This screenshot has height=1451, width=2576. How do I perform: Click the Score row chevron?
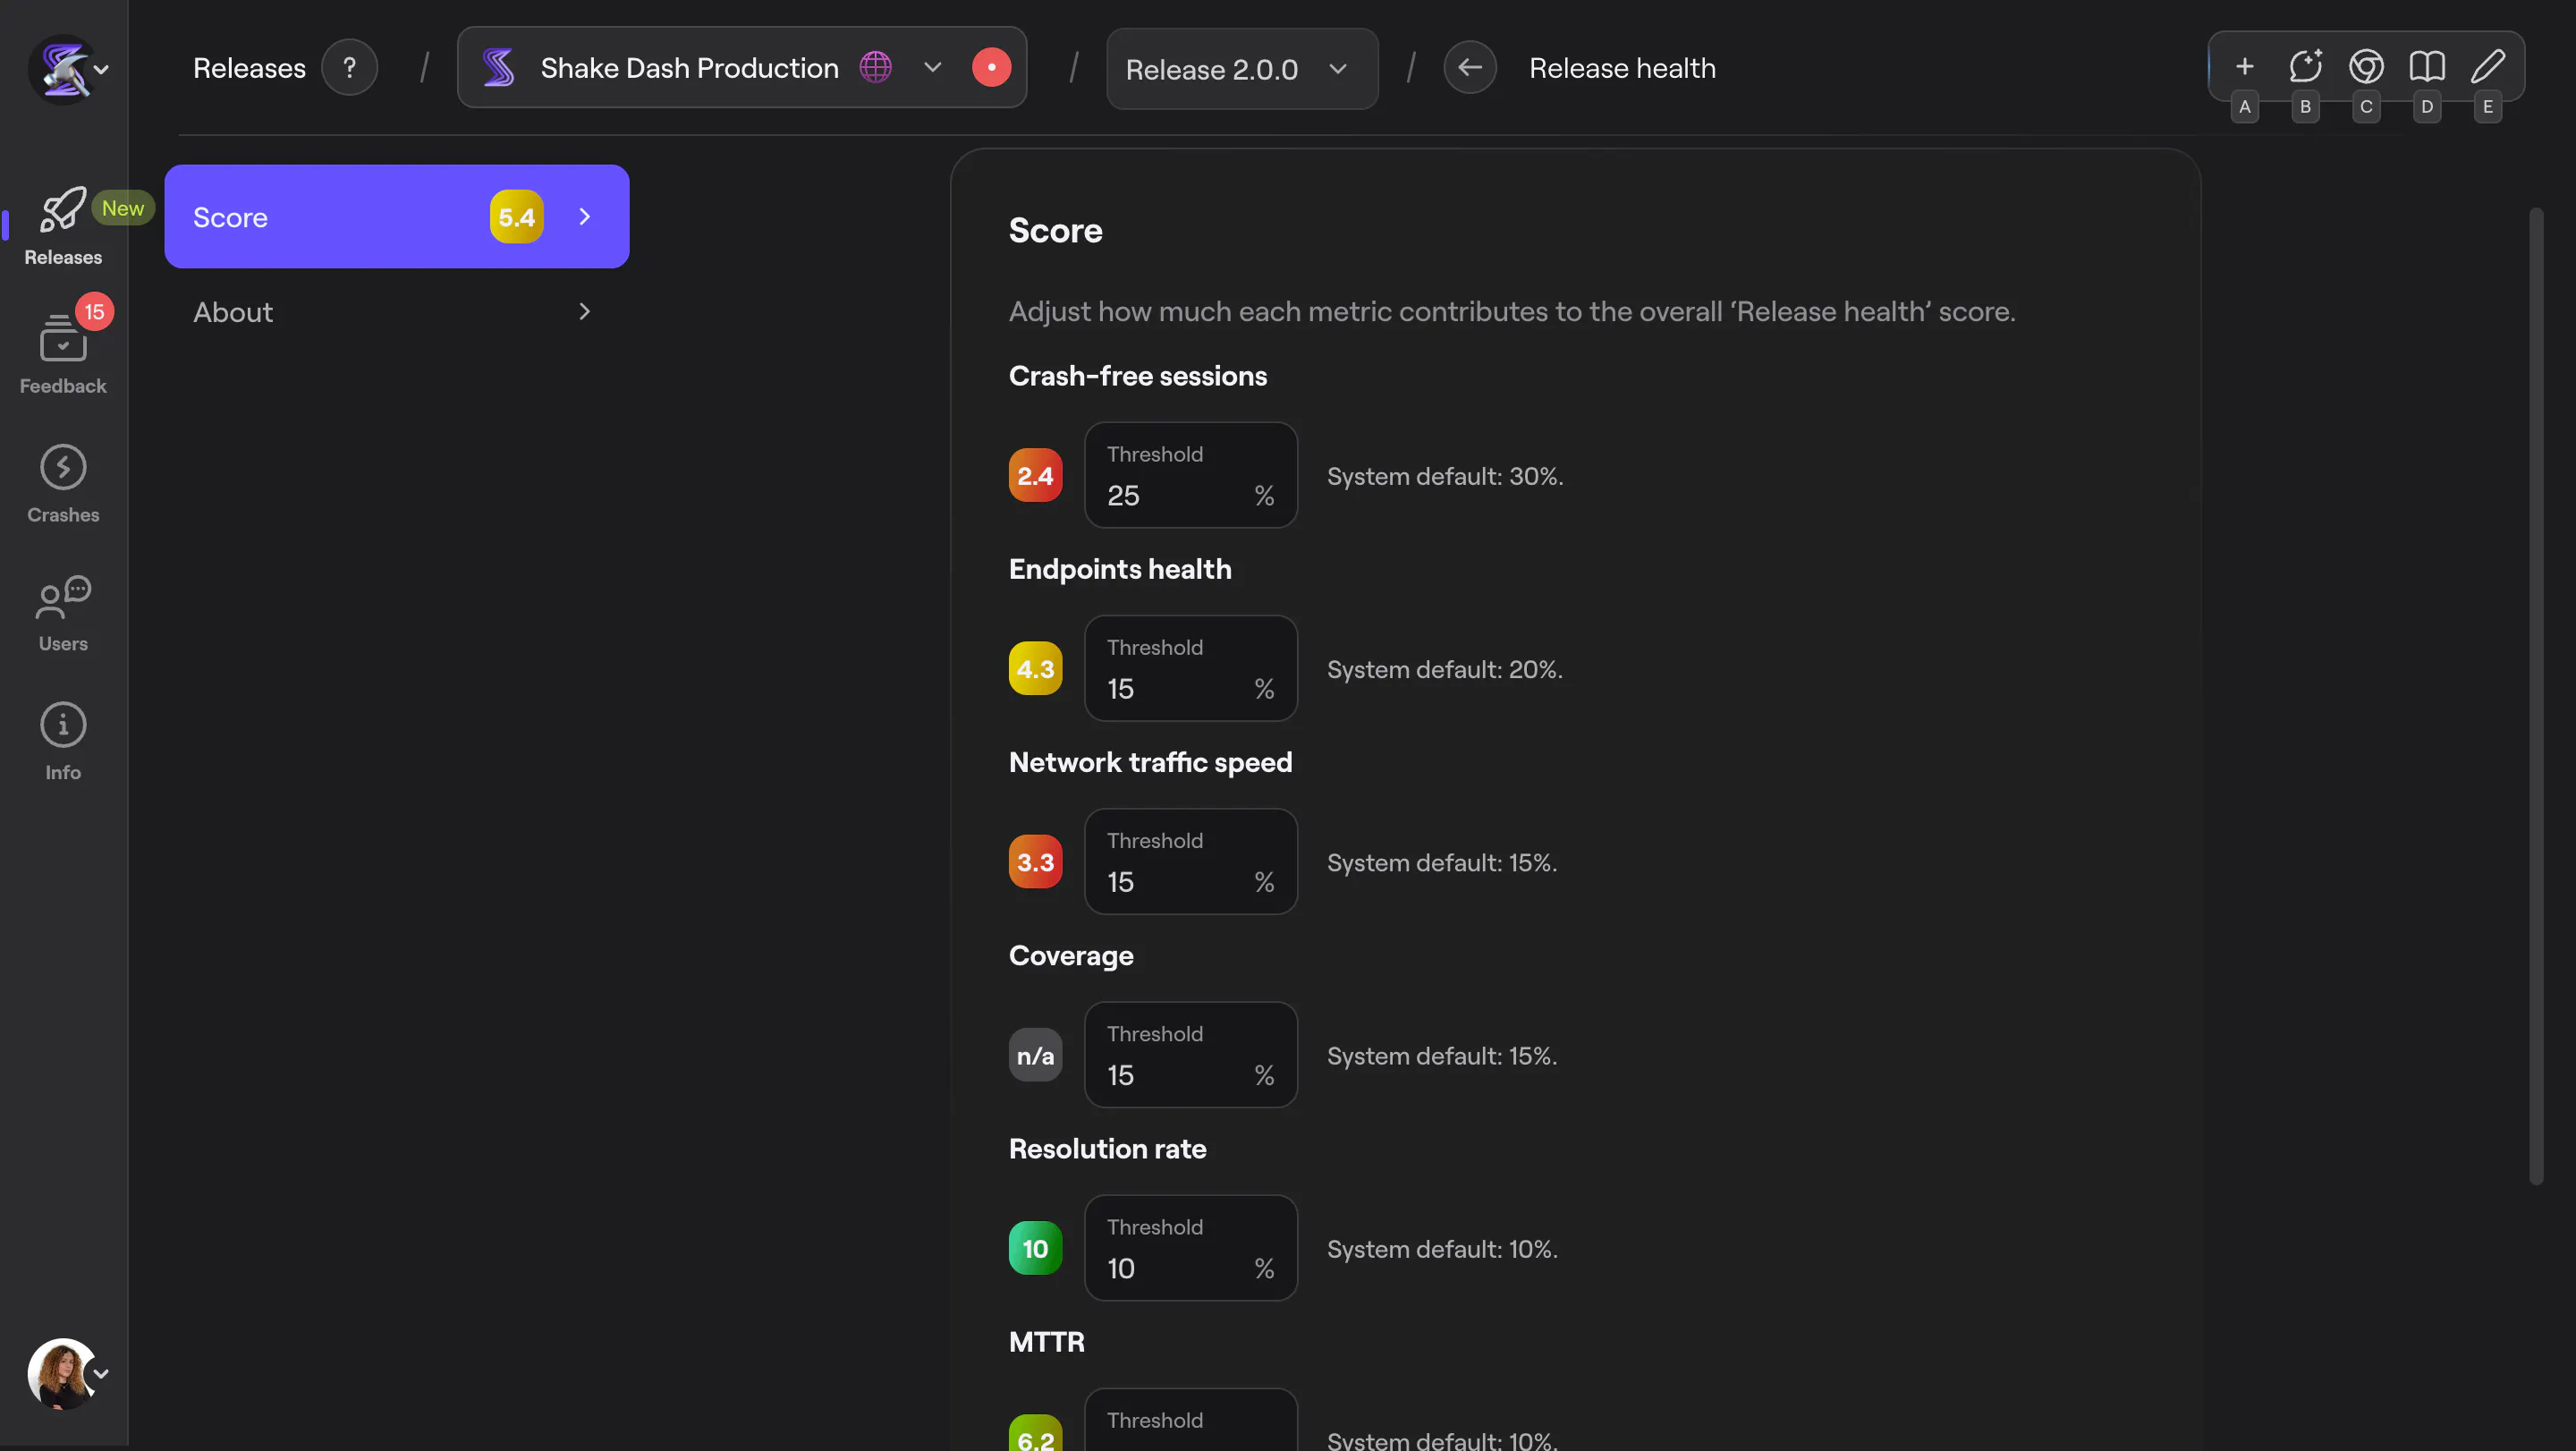click(x=585, y=217)
